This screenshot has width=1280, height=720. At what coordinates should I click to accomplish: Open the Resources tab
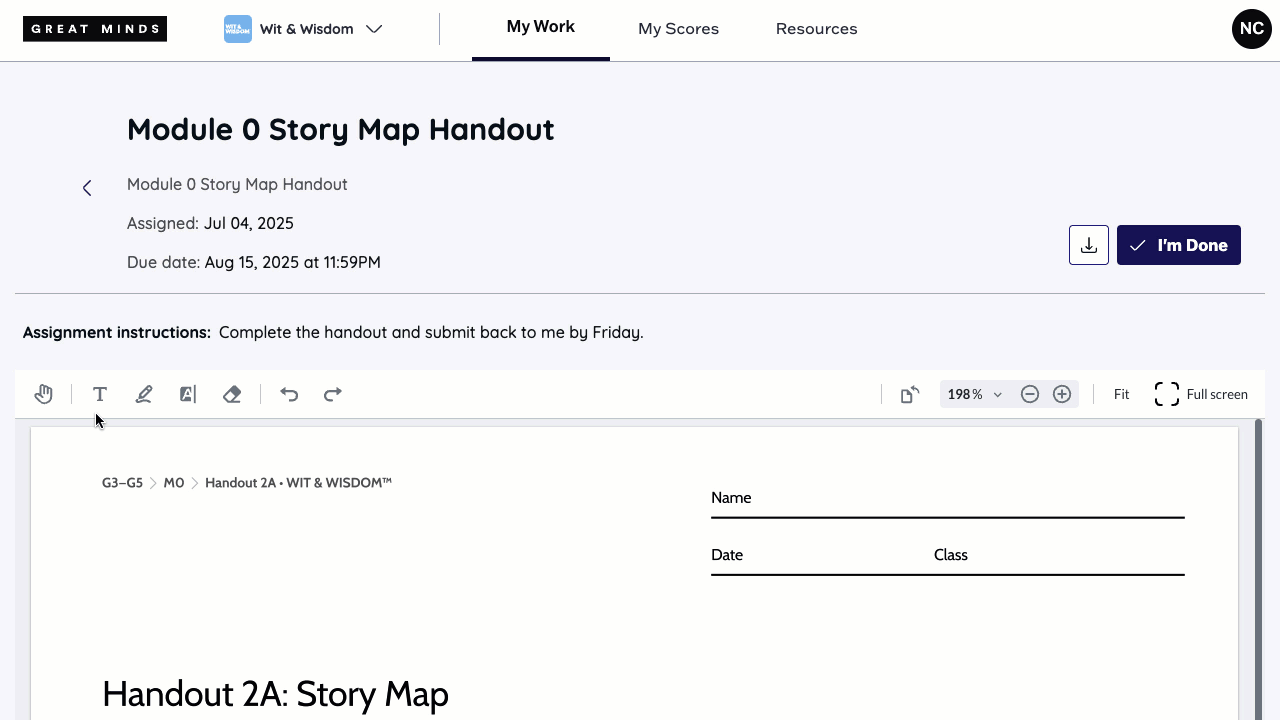[816, 29]
